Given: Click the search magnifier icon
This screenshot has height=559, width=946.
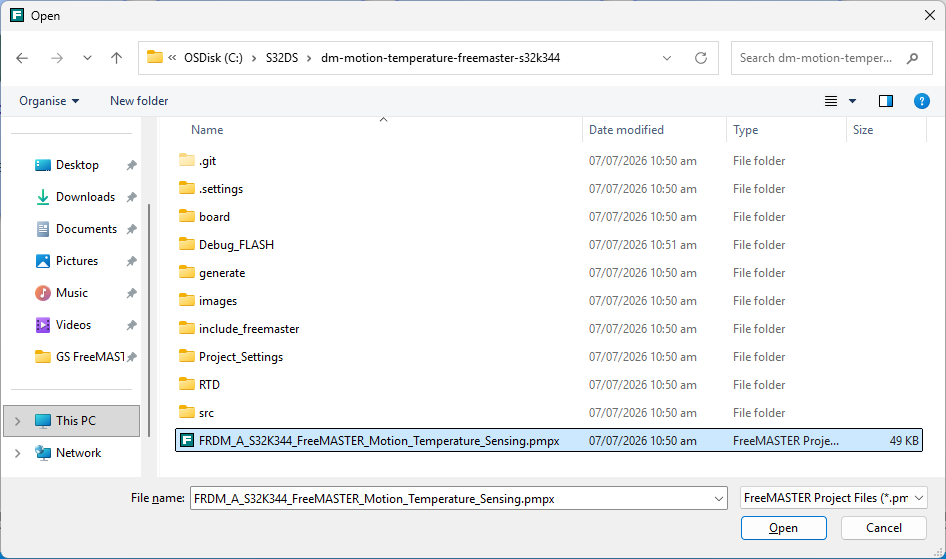Looking at the screenshot, I should 912,58.
